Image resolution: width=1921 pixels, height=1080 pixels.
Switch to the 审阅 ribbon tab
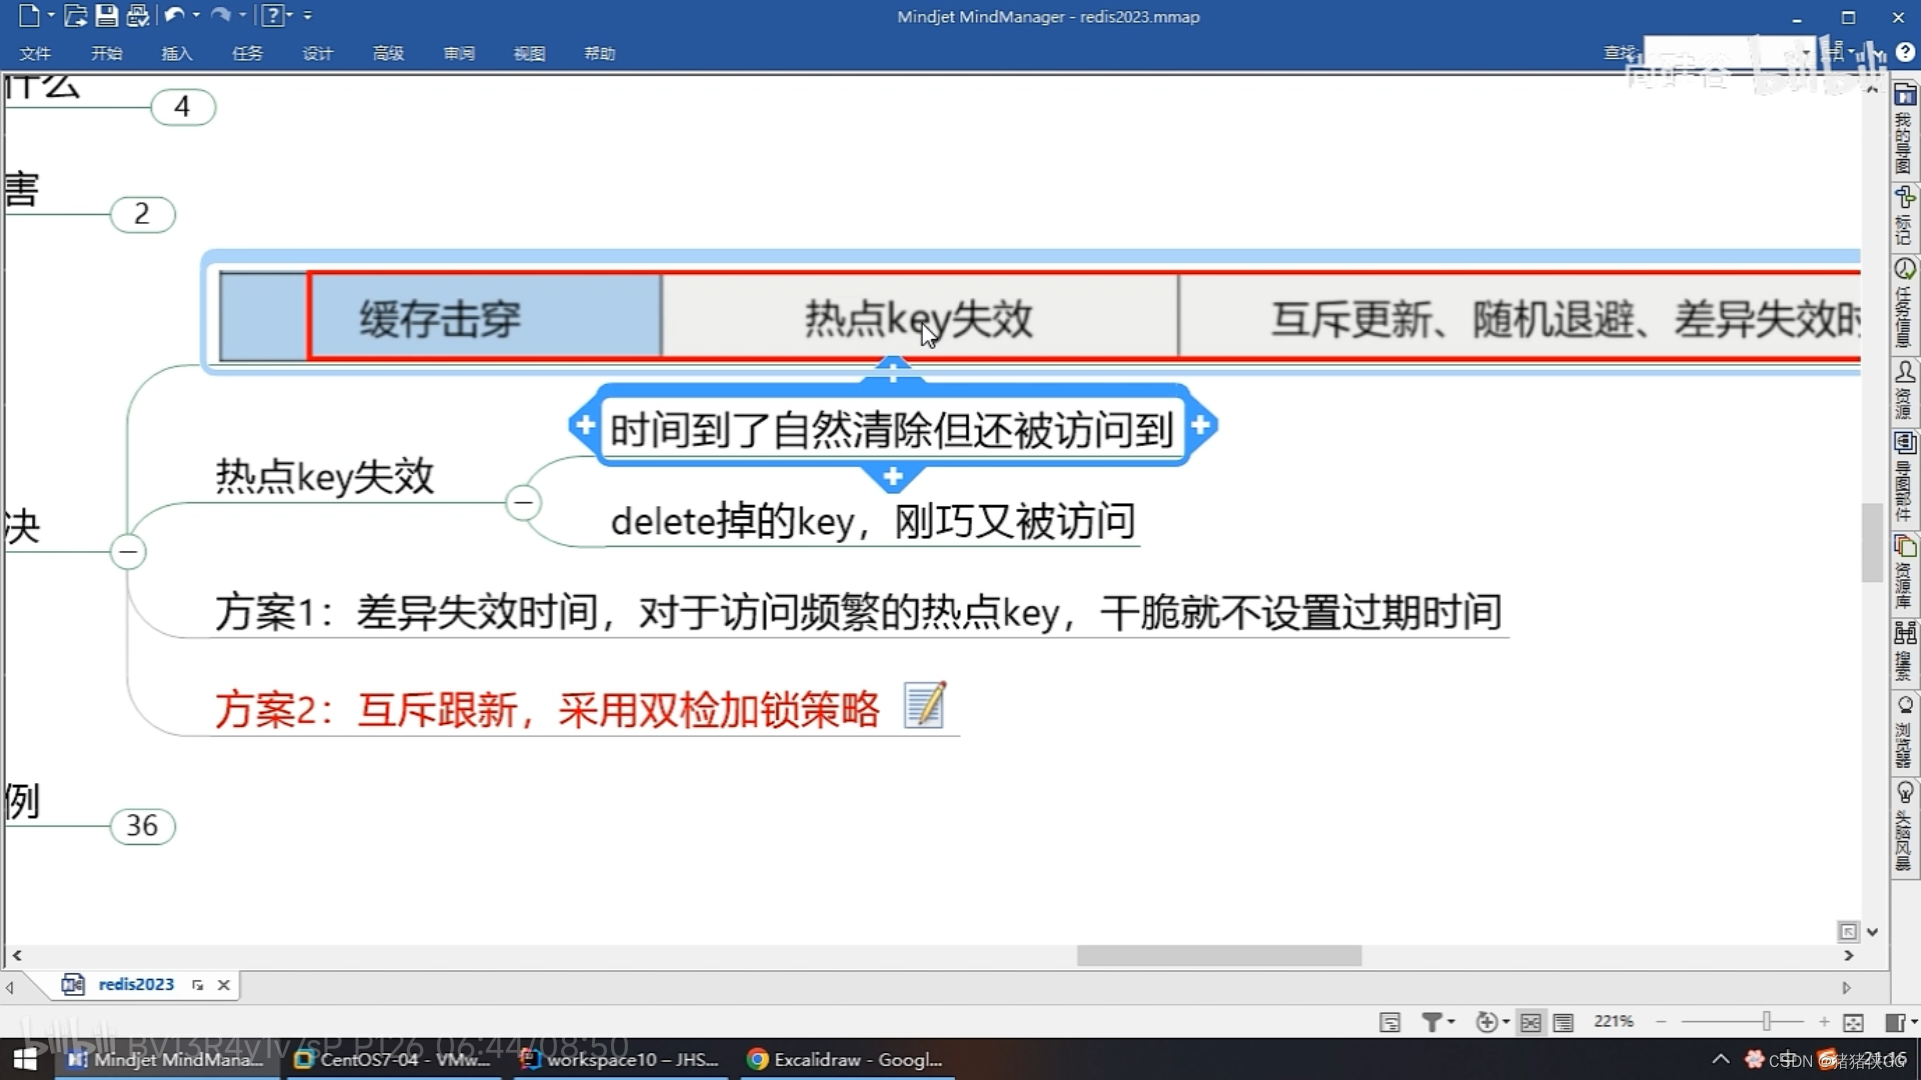tap(459, 53)
